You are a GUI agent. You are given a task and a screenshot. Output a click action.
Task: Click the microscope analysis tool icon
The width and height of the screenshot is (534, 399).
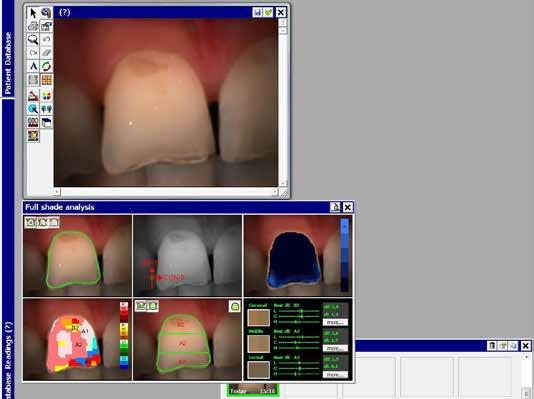pyautogui.click(x=33, y=96)
